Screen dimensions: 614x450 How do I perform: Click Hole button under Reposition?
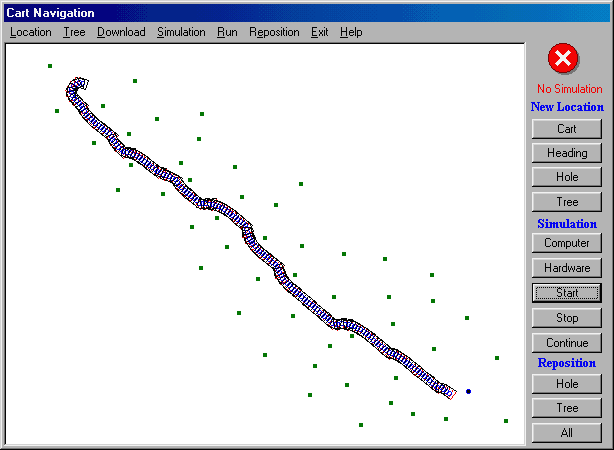point(567,384)
